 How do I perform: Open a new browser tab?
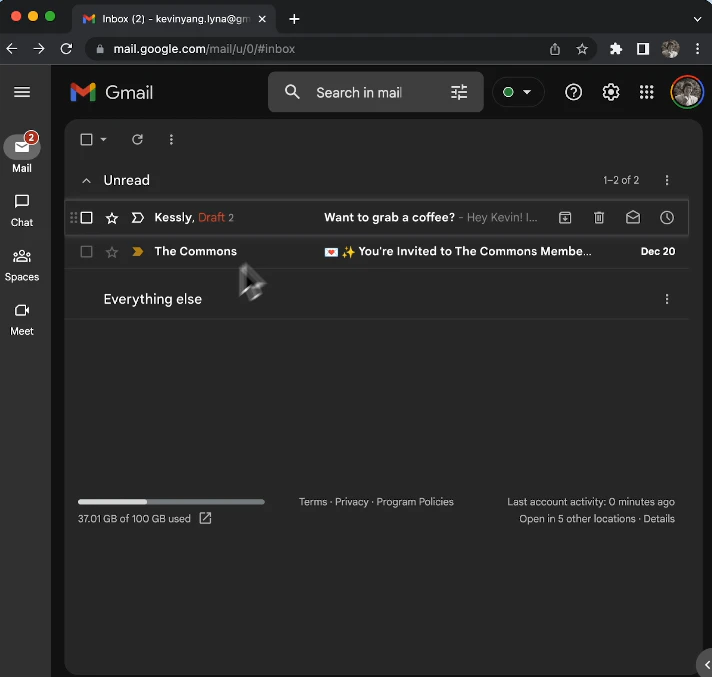294,19
